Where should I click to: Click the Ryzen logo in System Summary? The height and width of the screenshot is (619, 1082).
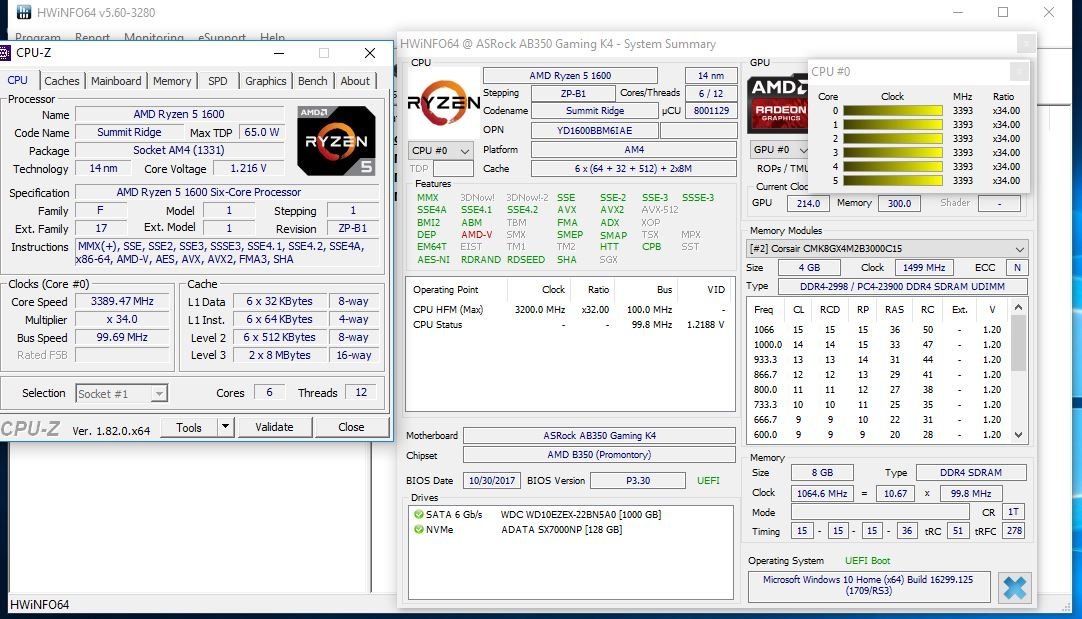[444, 103]
